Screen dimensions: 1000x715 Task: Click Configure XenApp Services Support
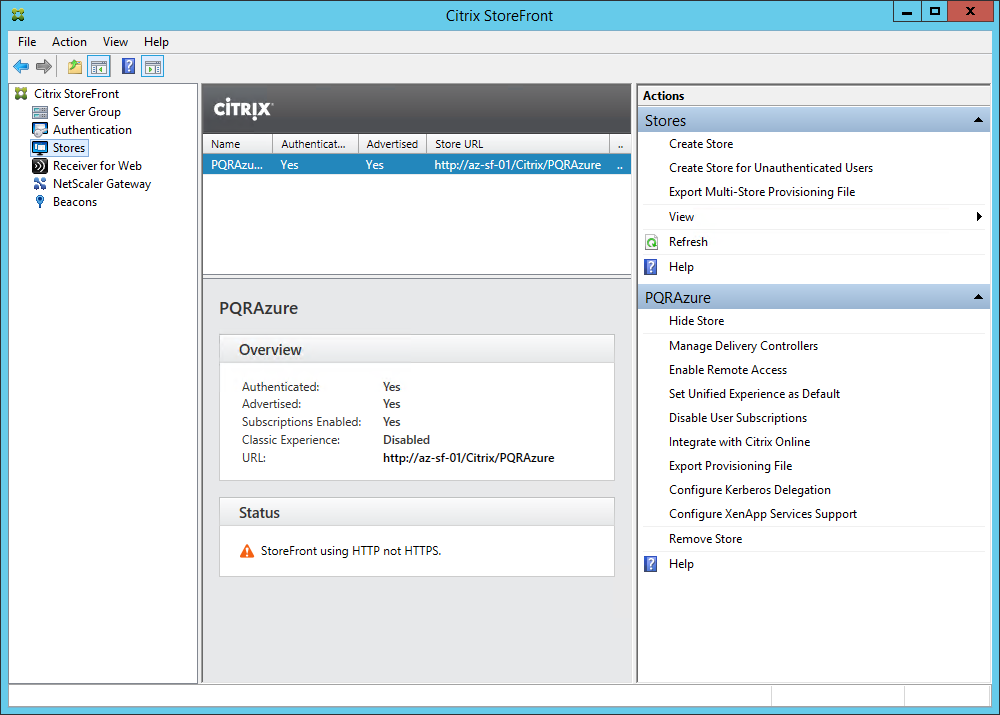[763, 514]
